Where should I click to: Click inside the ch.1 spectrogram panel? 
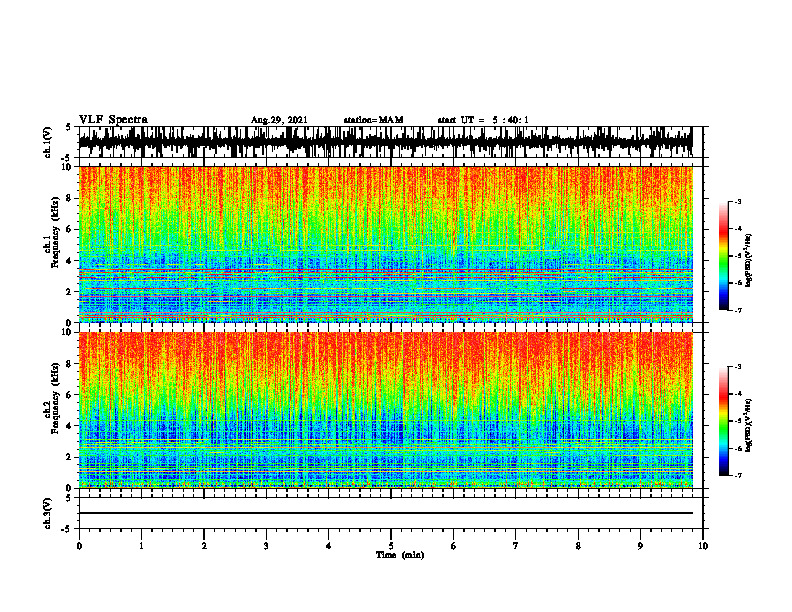click(385, 244)
